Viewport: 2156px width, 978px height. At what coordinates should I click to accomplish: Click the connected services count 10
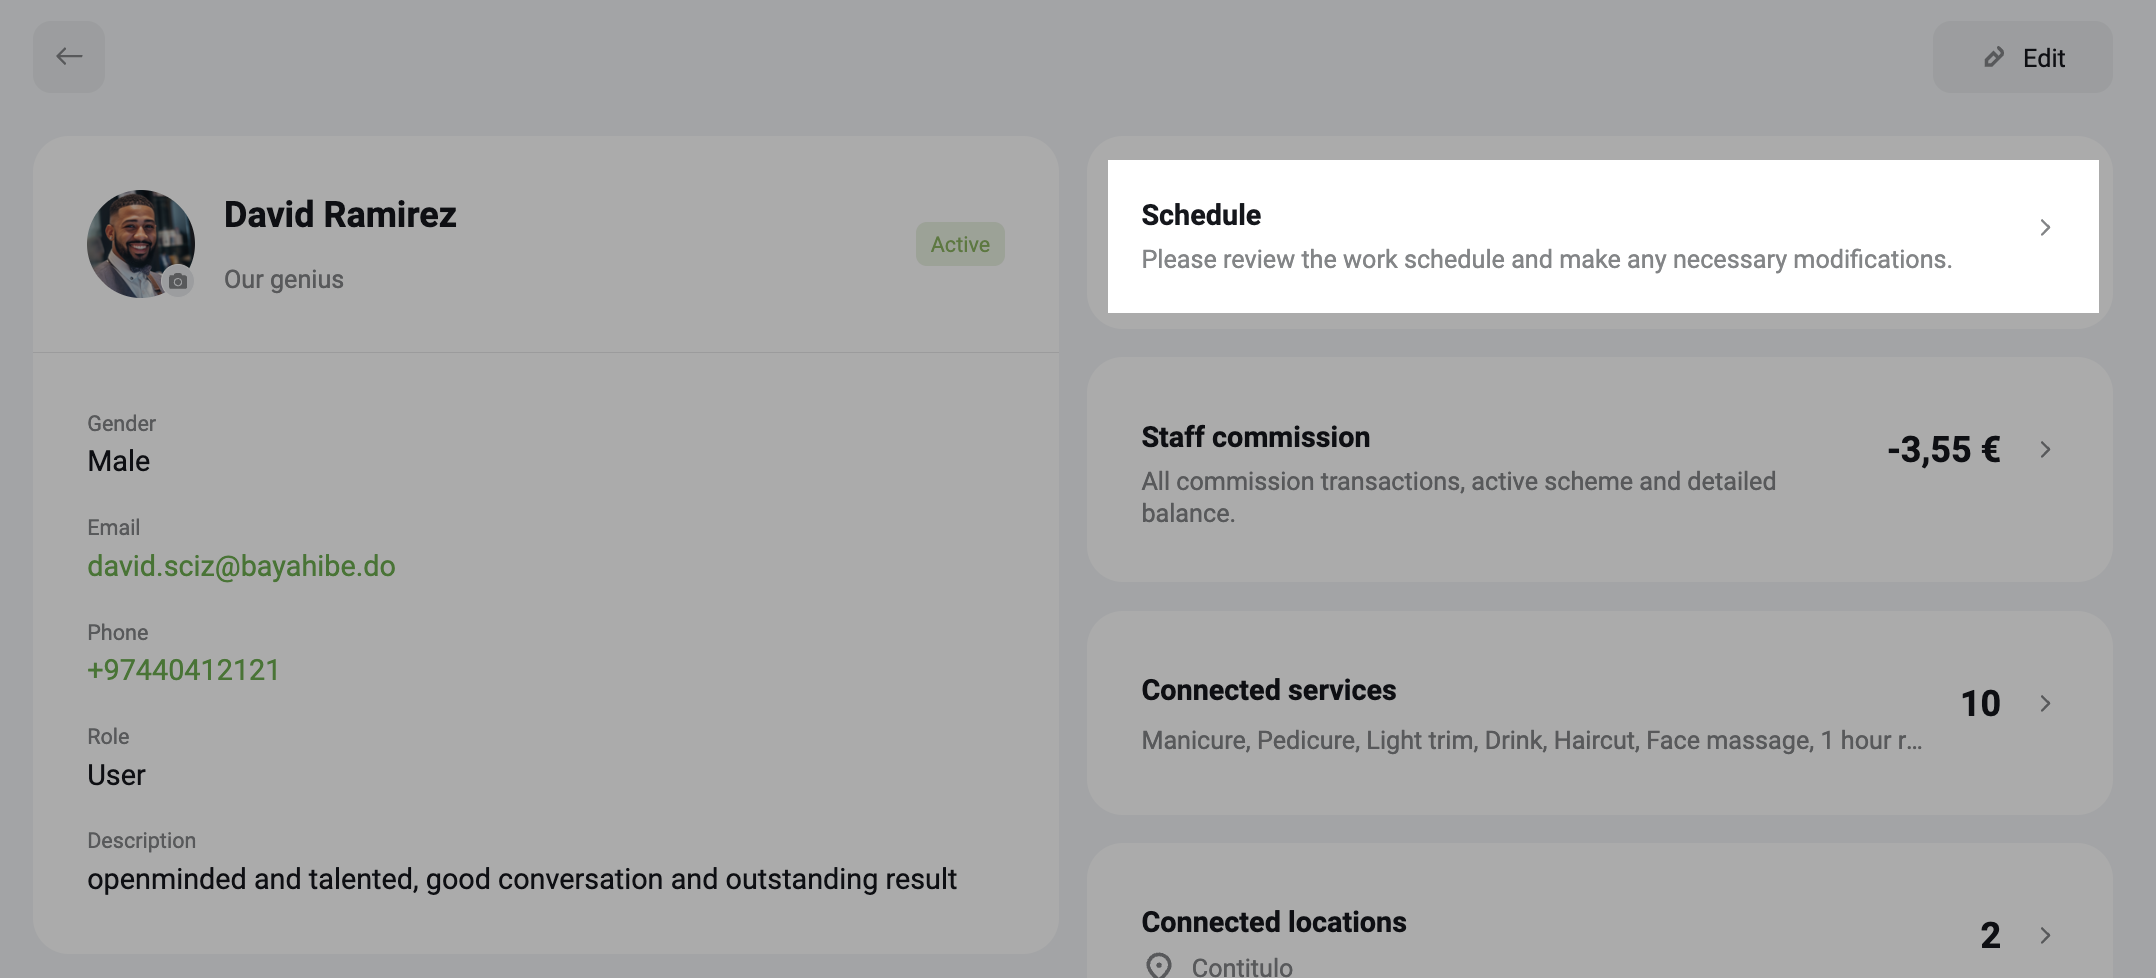(x=1980, y=704)
